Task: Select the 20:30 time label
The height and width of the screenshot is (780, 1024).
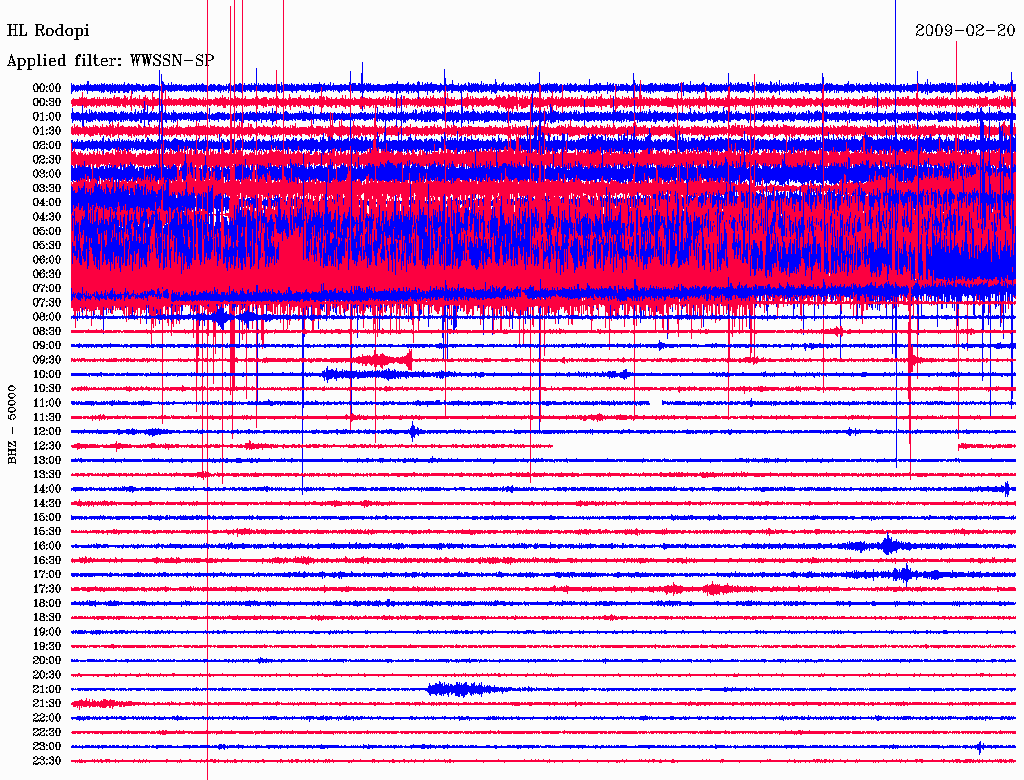Action: click(47, 675)
